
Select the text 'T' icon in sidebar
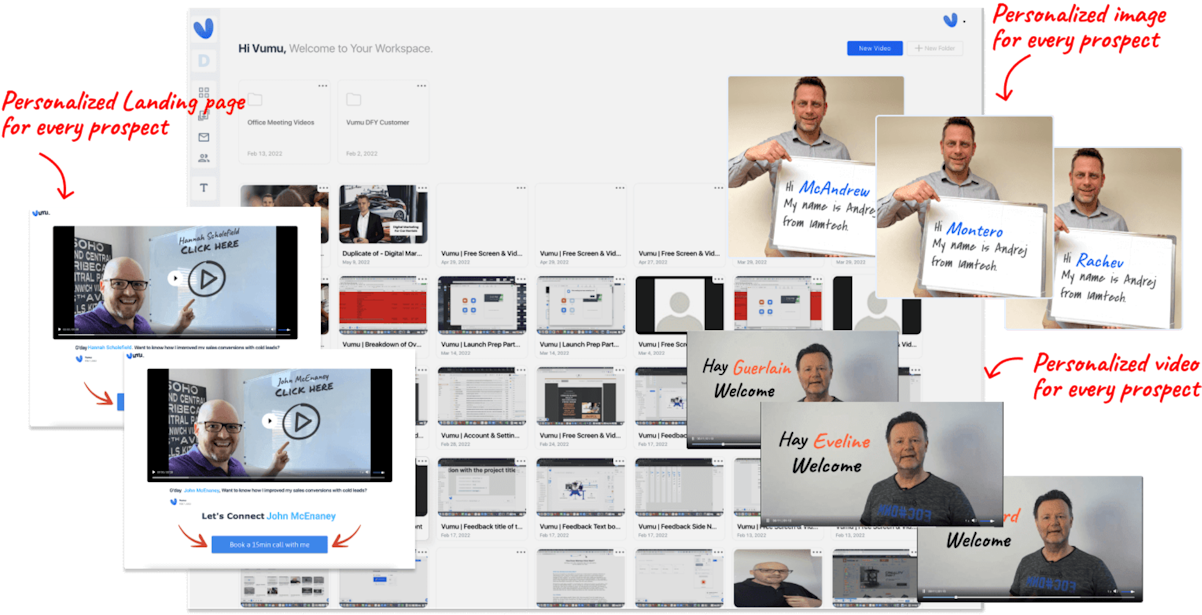[x=204, y=188]
